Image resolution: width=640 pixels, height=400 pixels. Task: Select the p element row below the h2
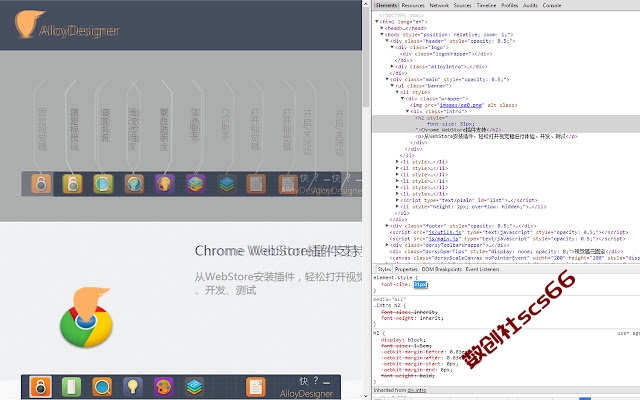click(x=496, y=136)
